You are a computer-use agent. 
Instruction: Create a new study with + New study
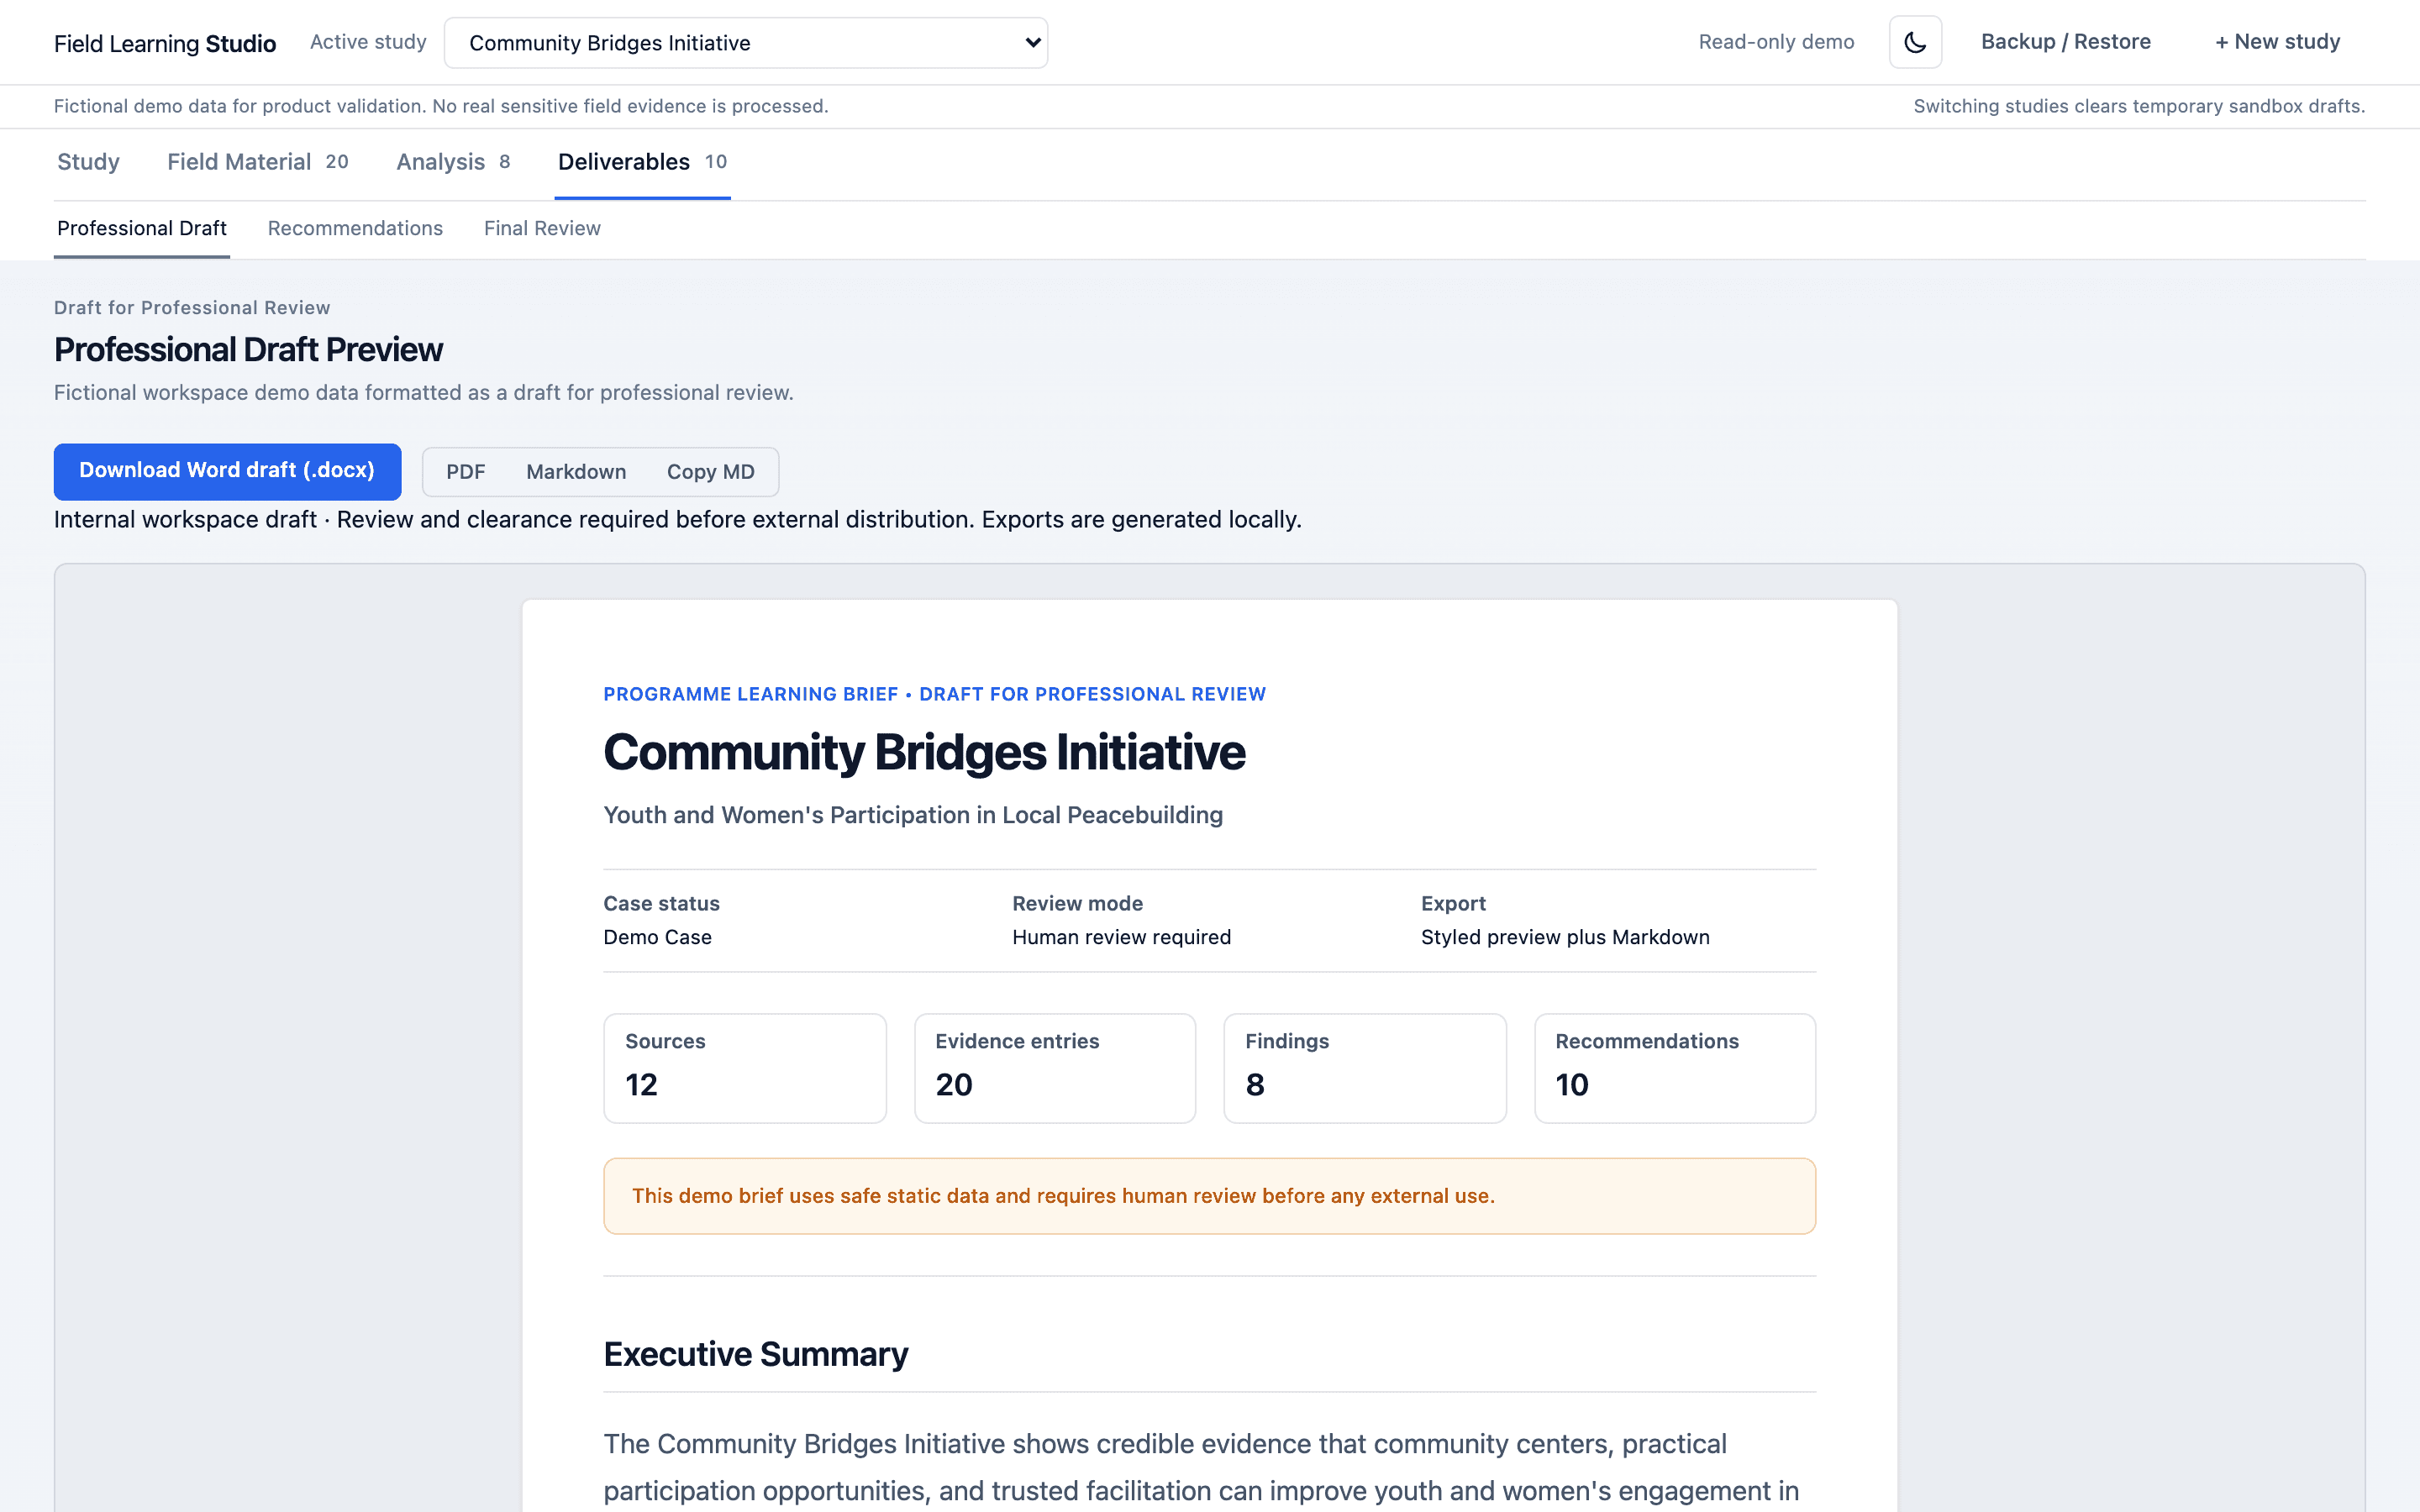2277,42
